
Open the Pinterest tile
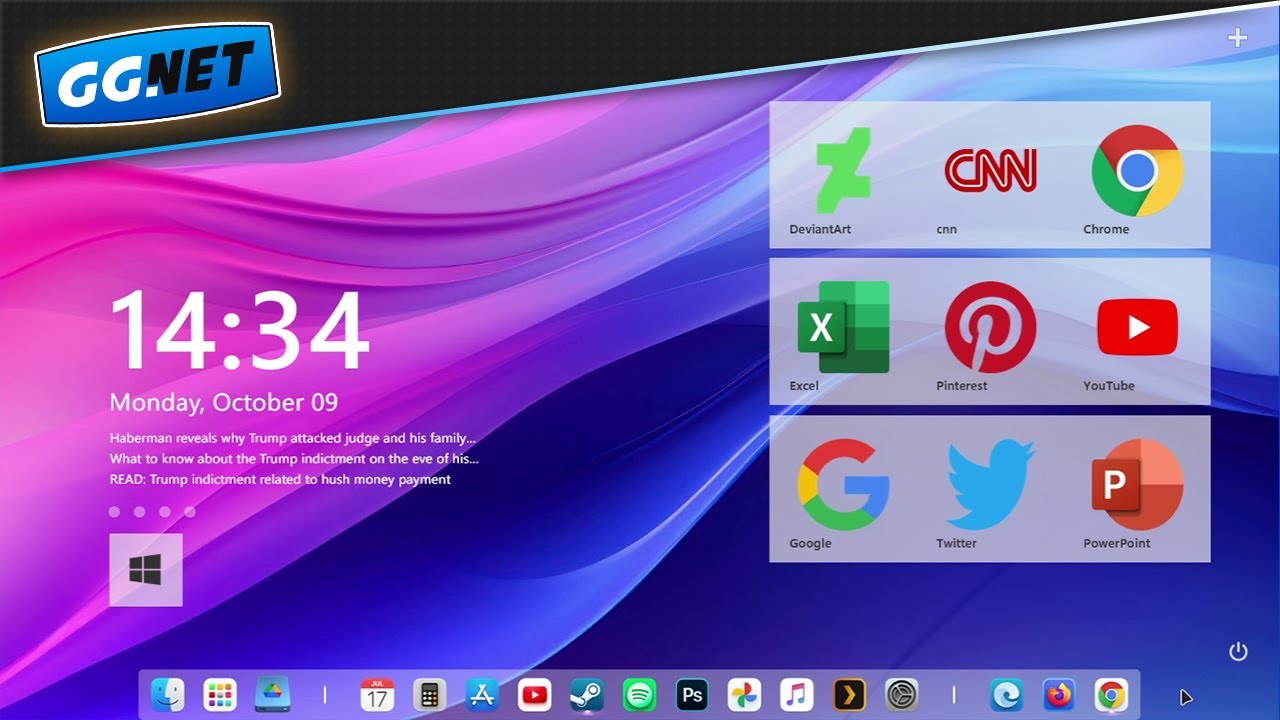990,332
